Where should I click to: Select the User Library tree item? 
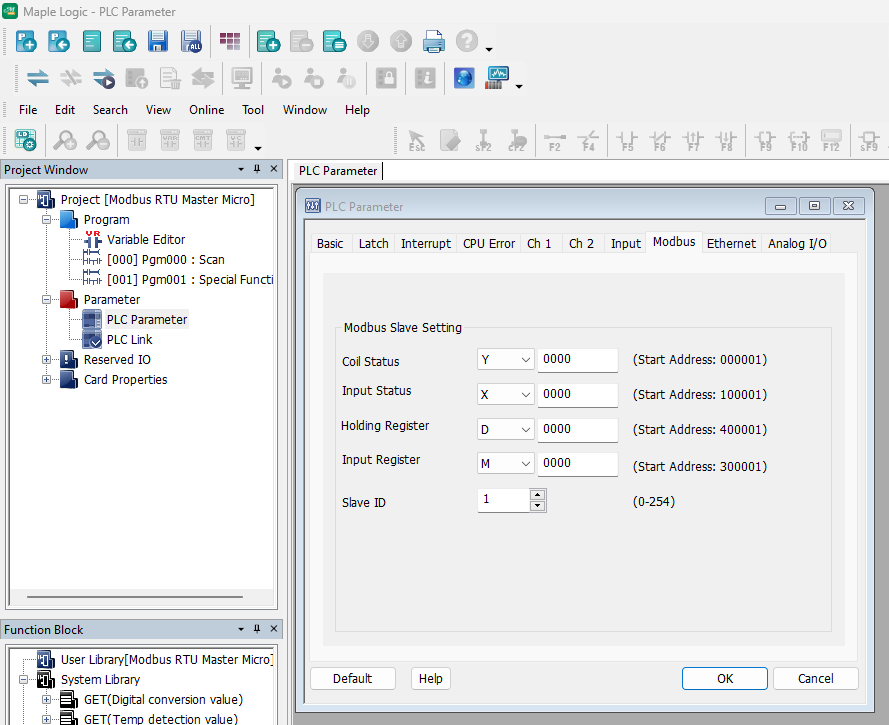coord(167,660)
